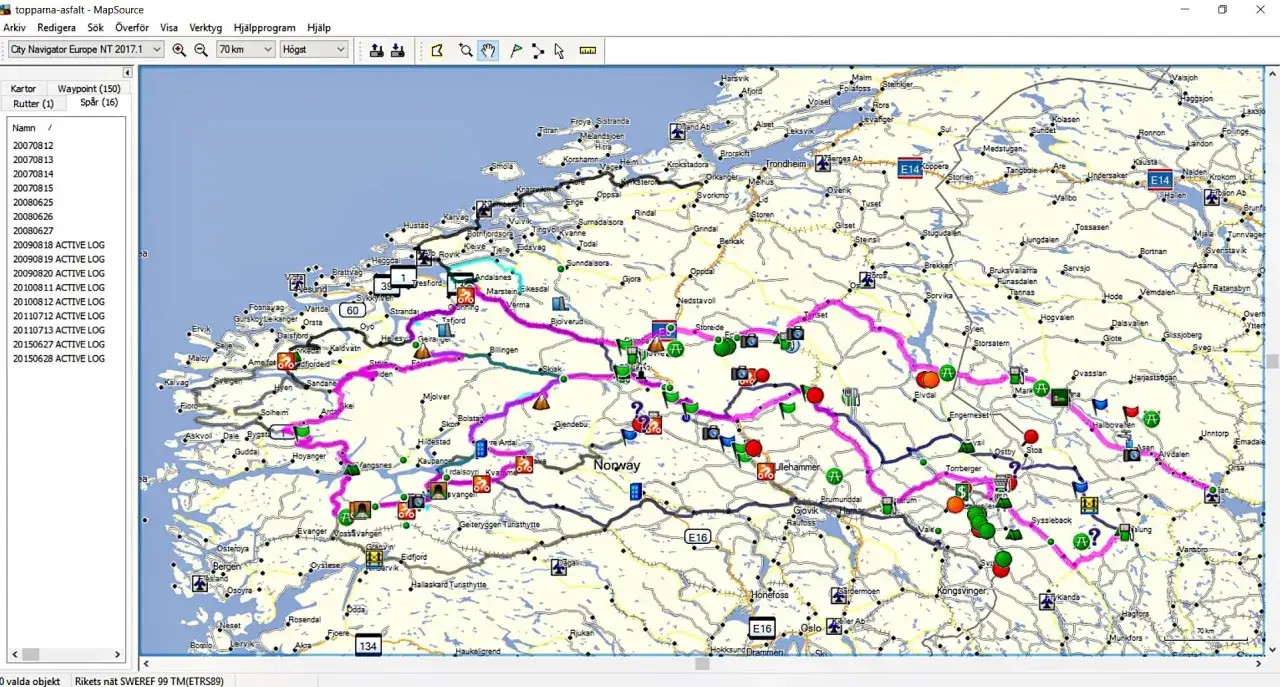Viewport: 1280px width, 687px height.
Task: Click the blue building icon below Norway label
Action: 636,490
